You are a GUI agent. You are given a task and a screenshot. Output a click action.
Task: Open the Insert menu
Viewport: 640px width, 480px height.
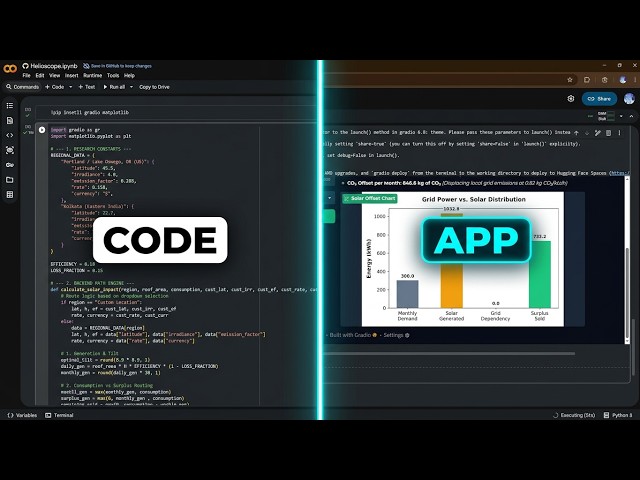pyautogui.click(x=71, y=76)
